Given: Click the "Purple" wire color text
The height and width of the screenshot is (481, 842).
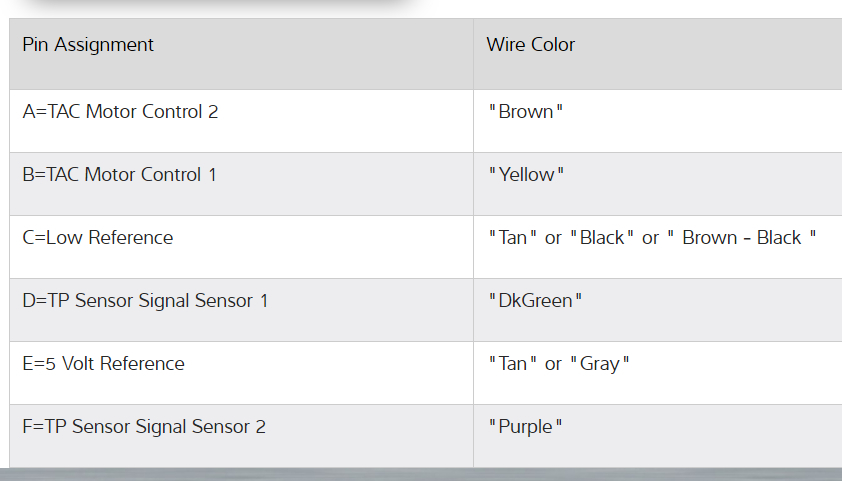Looking at the screenshot, I should coord(526,427).
